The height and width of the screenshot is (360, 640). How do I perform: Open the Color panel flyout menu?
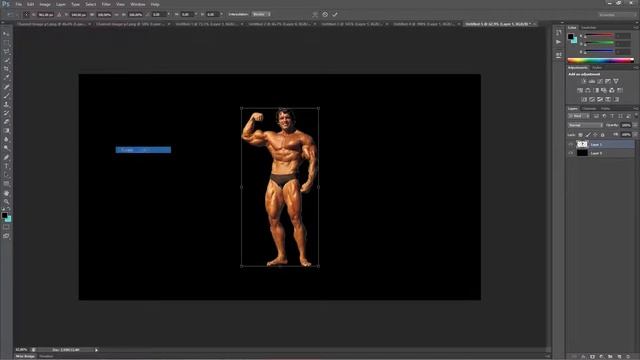(636, 28)
